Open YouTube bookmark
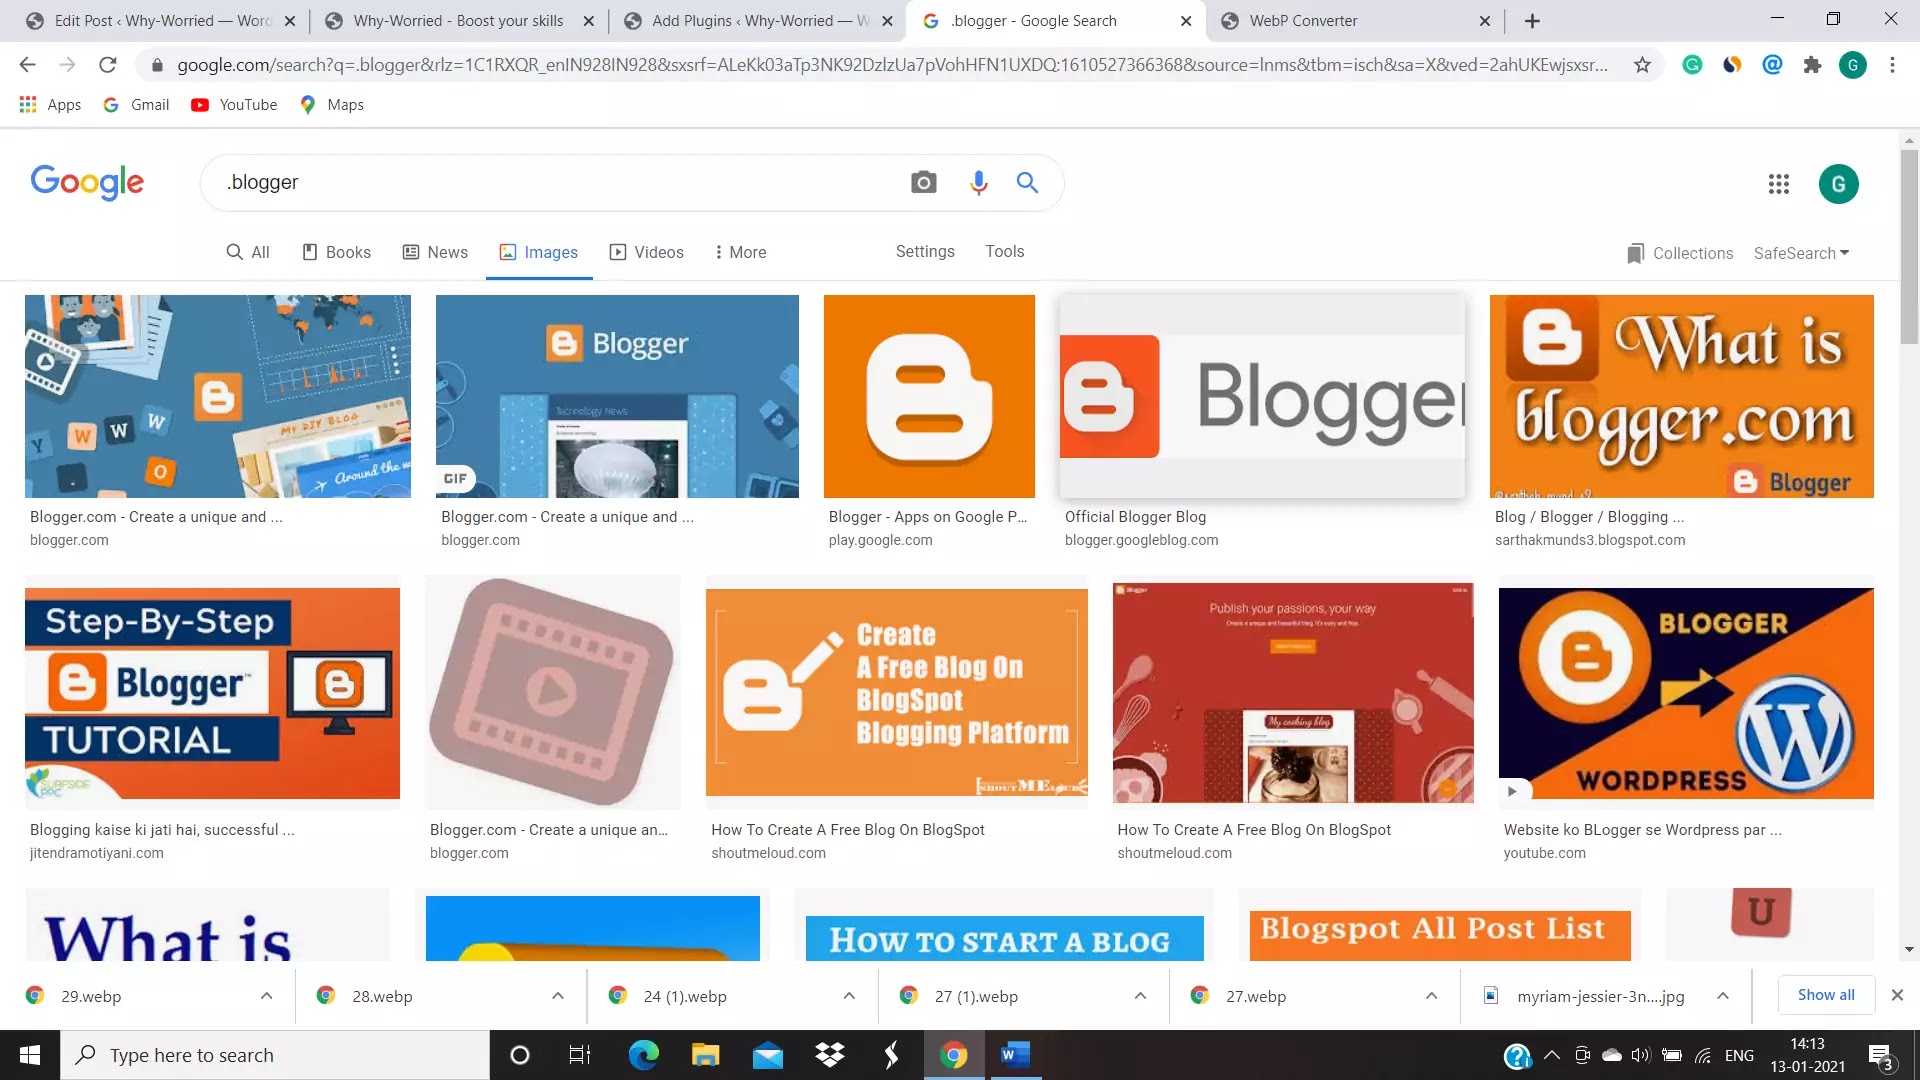Viewport: 1920px width, 1080px height. click(234, 105)
